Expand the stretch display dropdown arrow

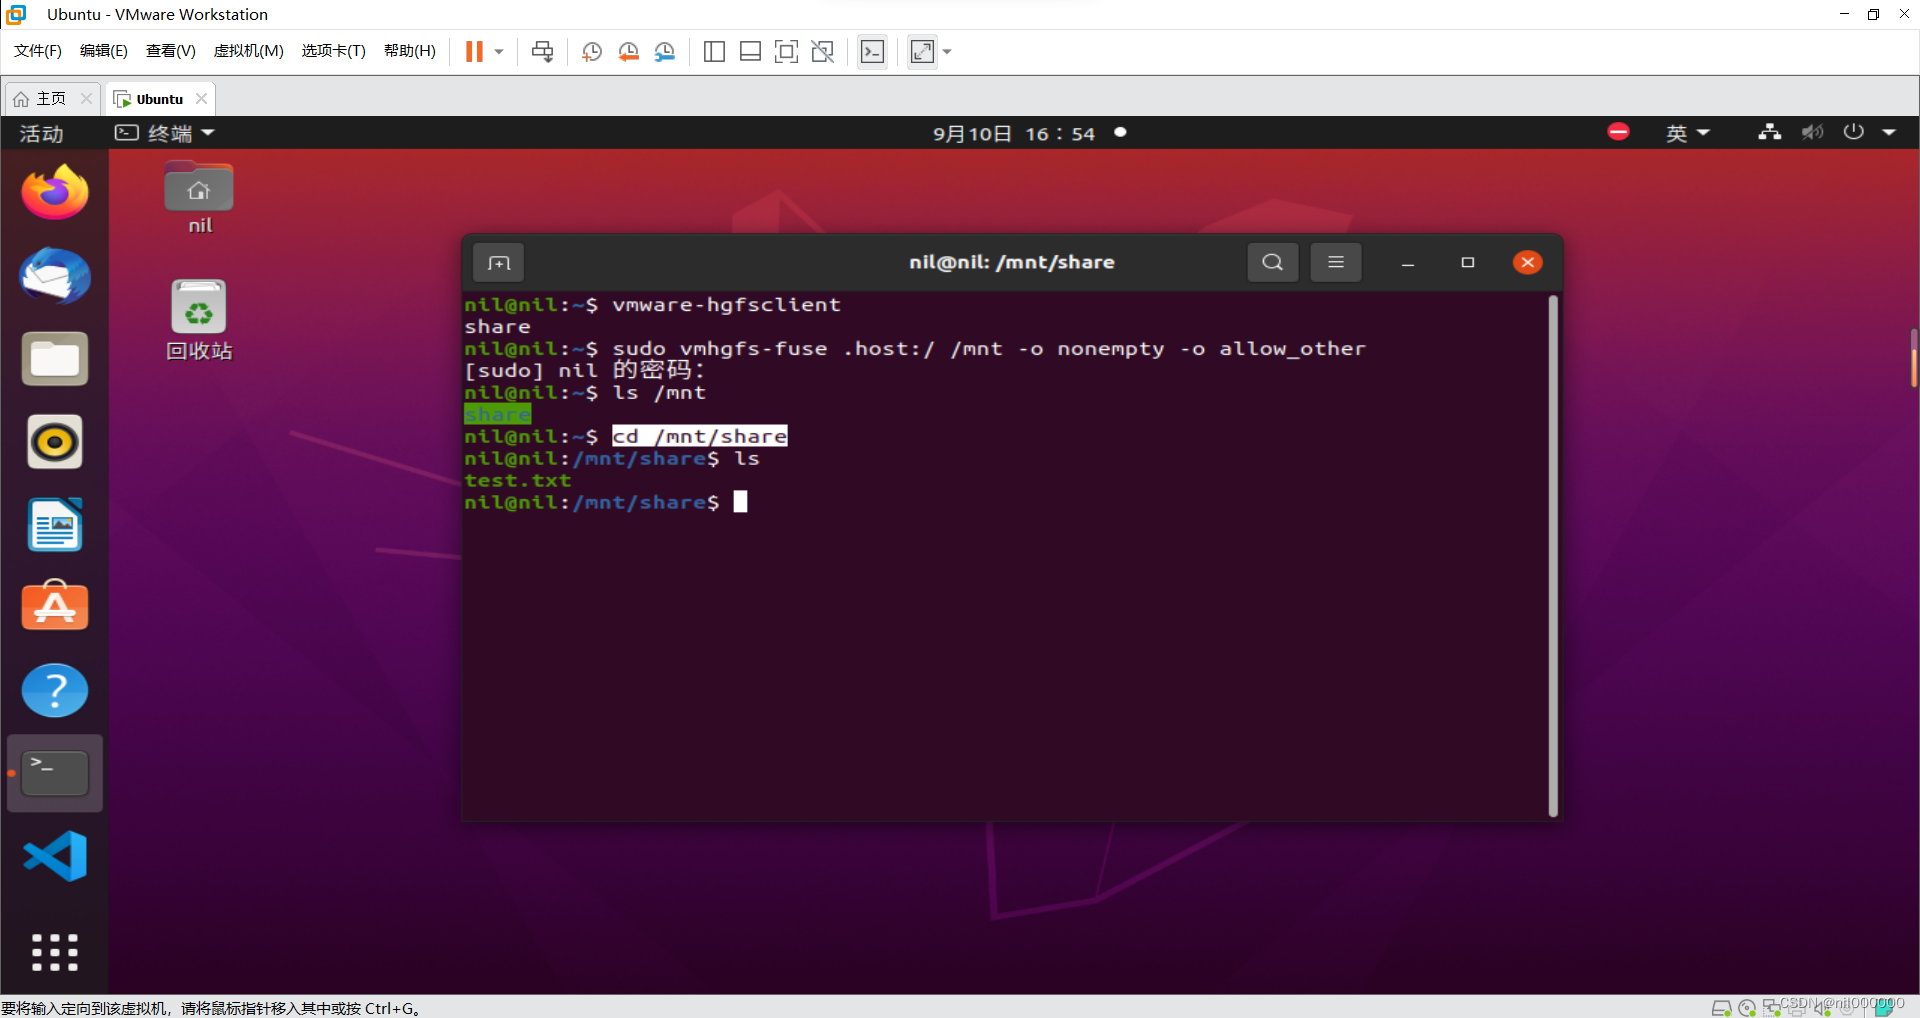[x=947, y=51]
